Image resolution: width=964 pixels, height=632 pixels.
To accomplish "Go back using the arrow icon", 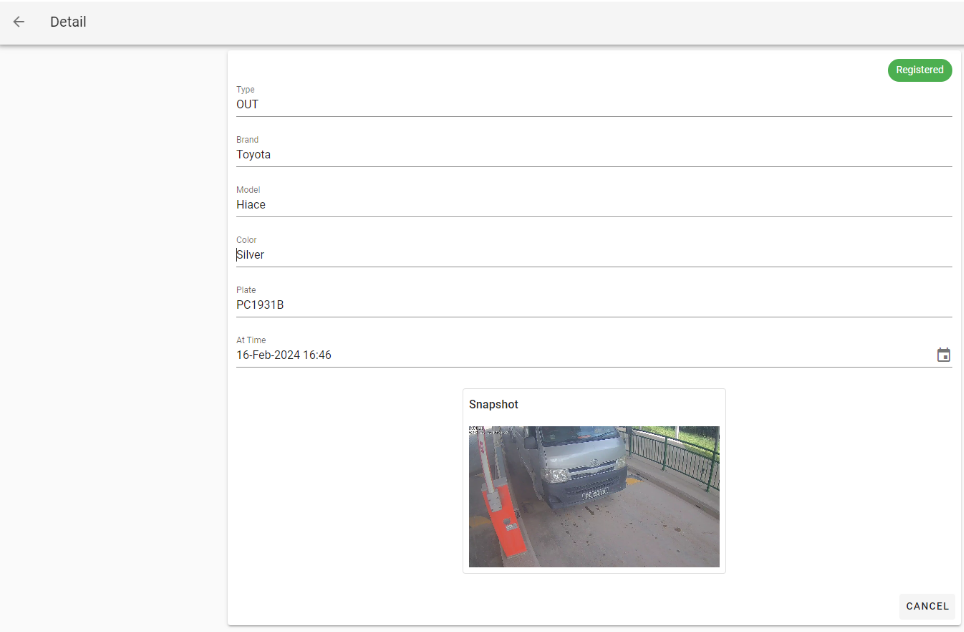I will click(18, 22).
